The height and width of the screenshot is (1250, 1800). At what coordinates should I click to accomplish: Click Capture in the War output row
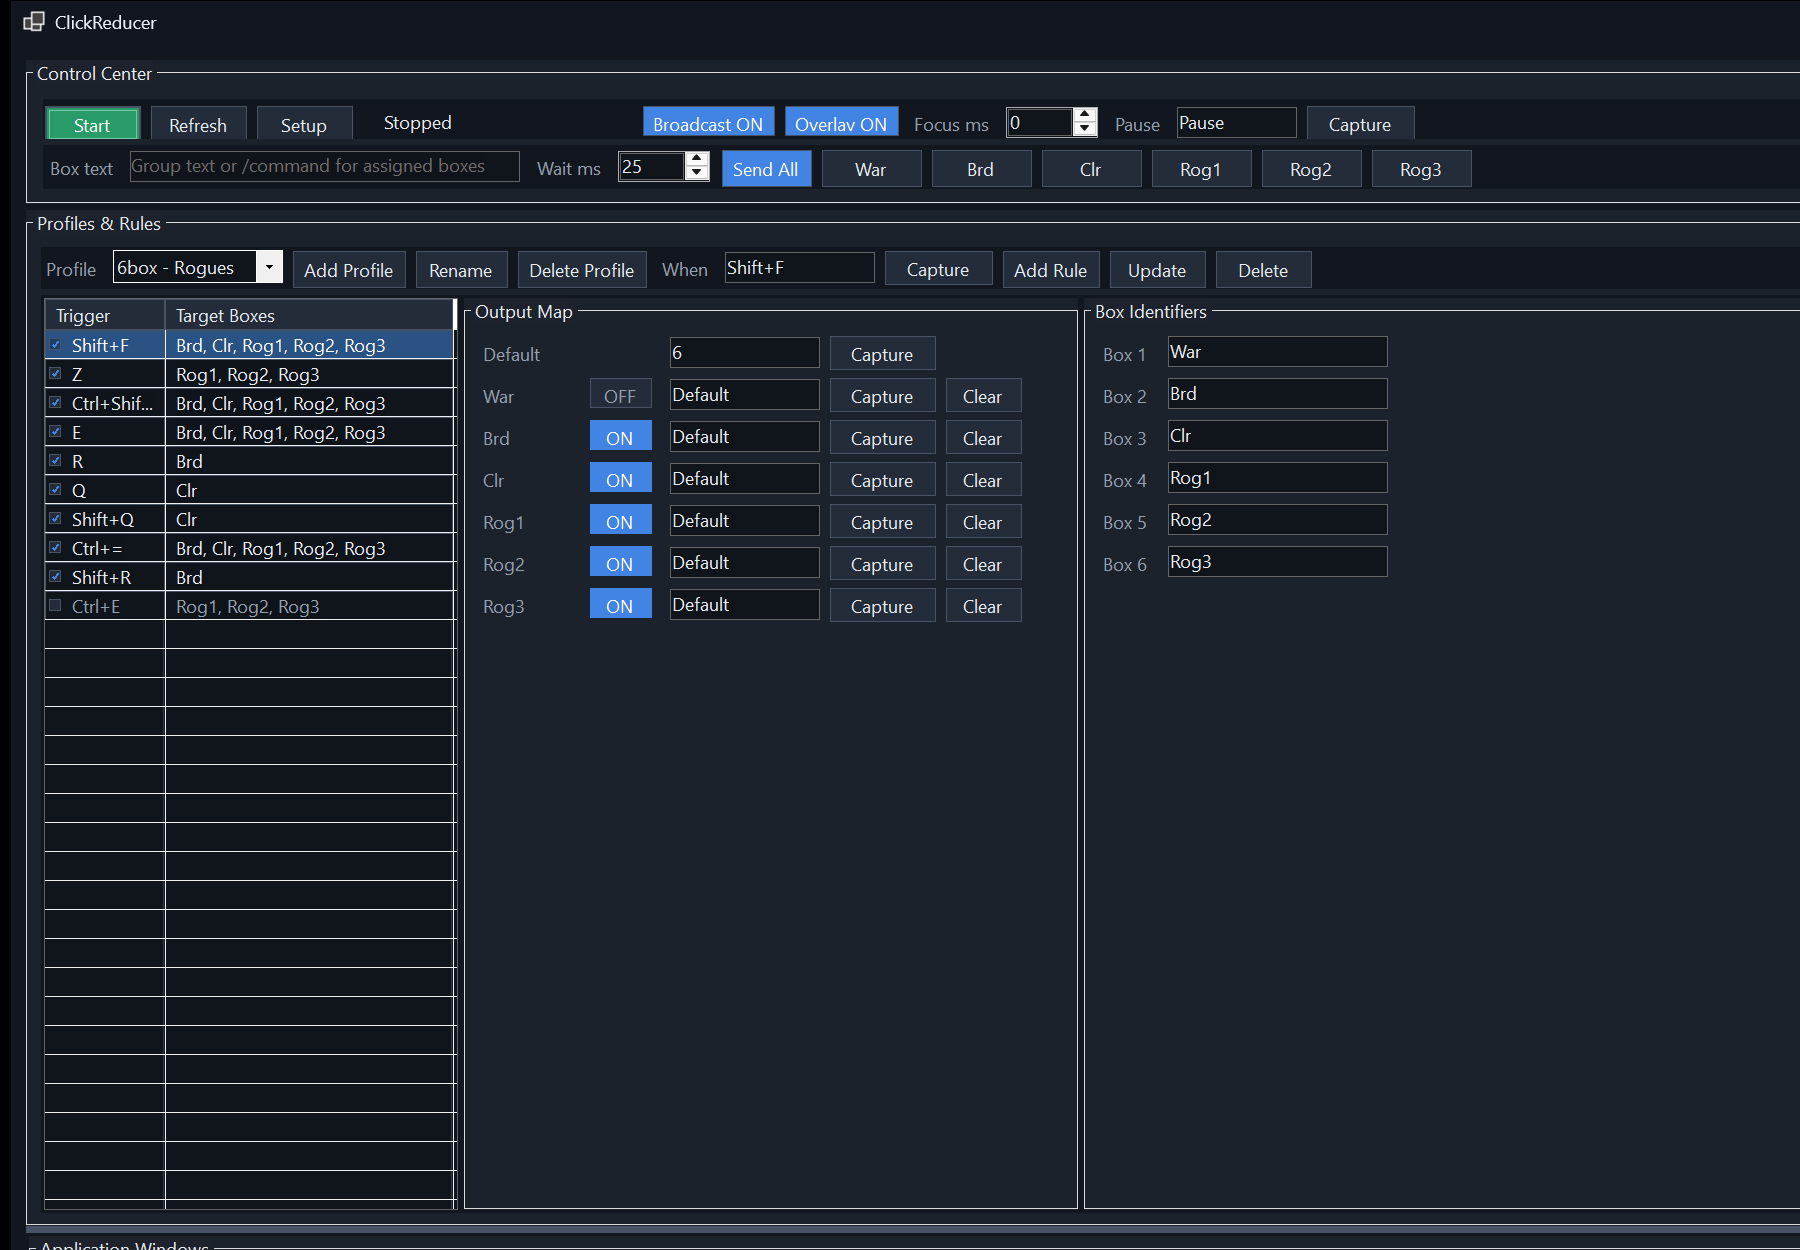(x=882, y=396)
